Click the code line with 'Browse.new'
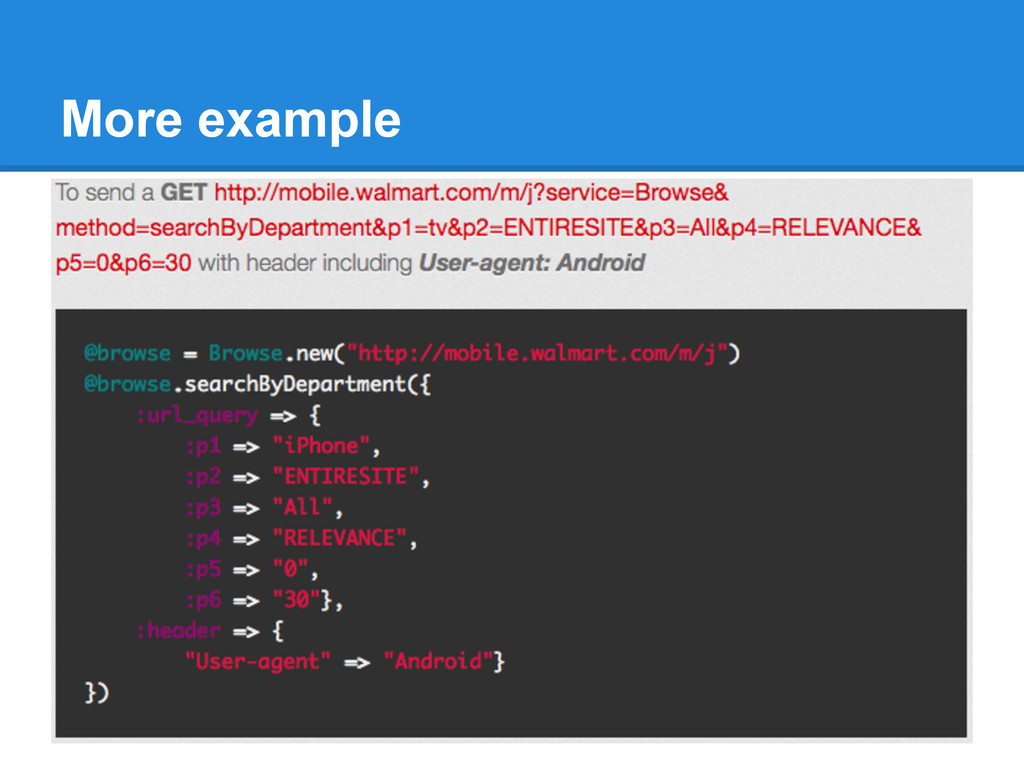The image size is (1024, 768). coord(412,353)
